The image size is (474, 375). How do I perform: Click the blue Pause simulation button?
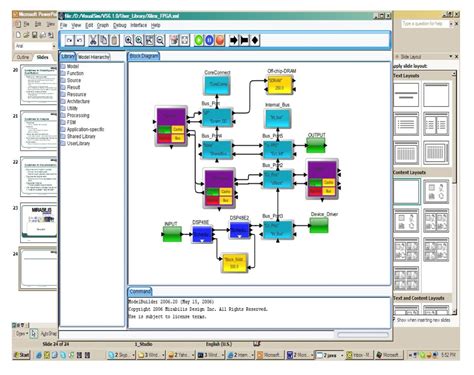[x=209, y=40]
